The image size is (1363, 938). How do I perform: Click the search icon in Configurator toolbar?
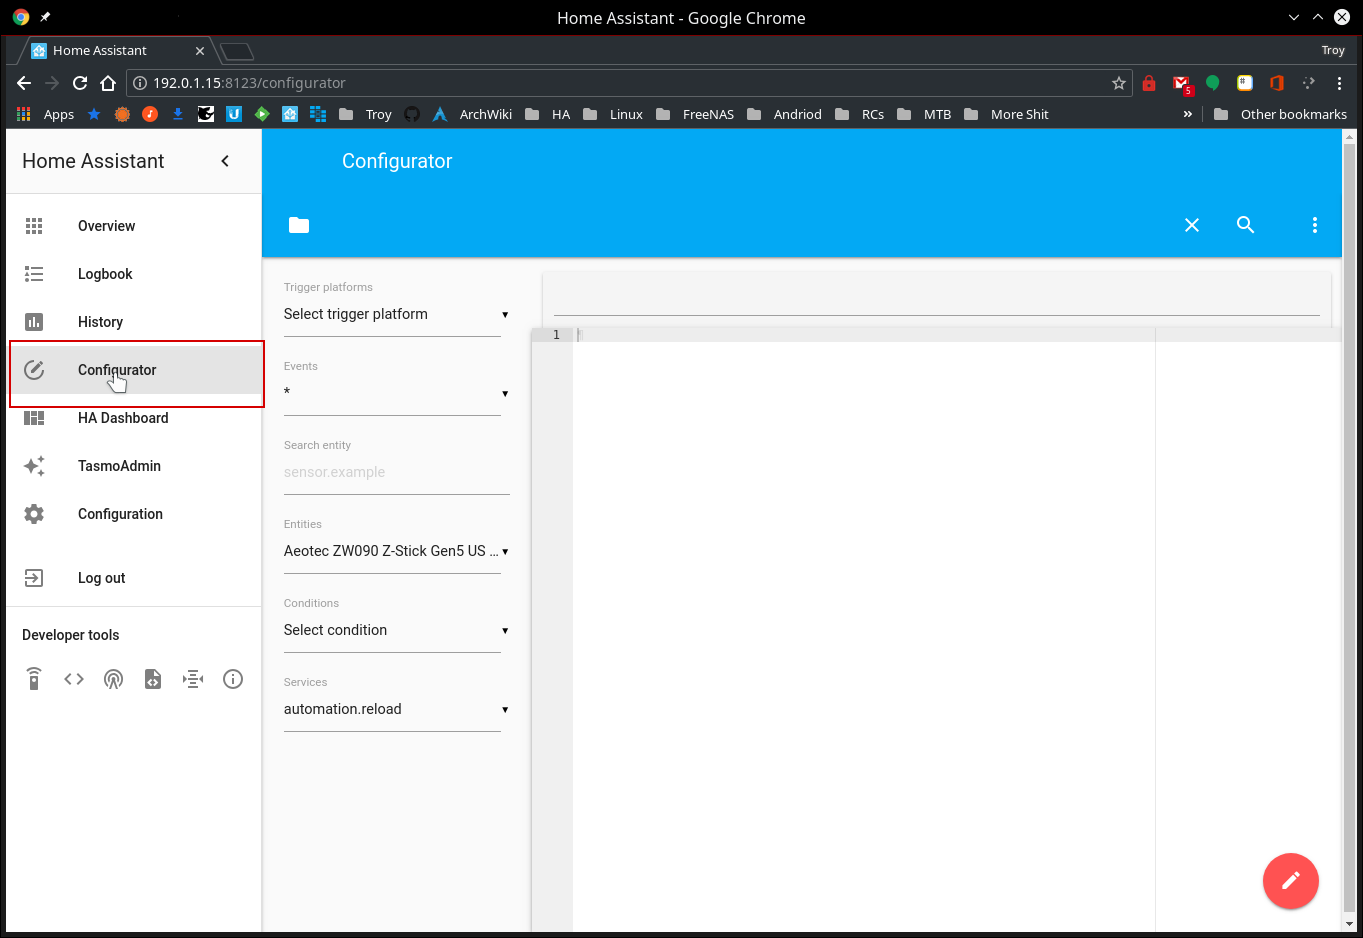coord(1245,225)
